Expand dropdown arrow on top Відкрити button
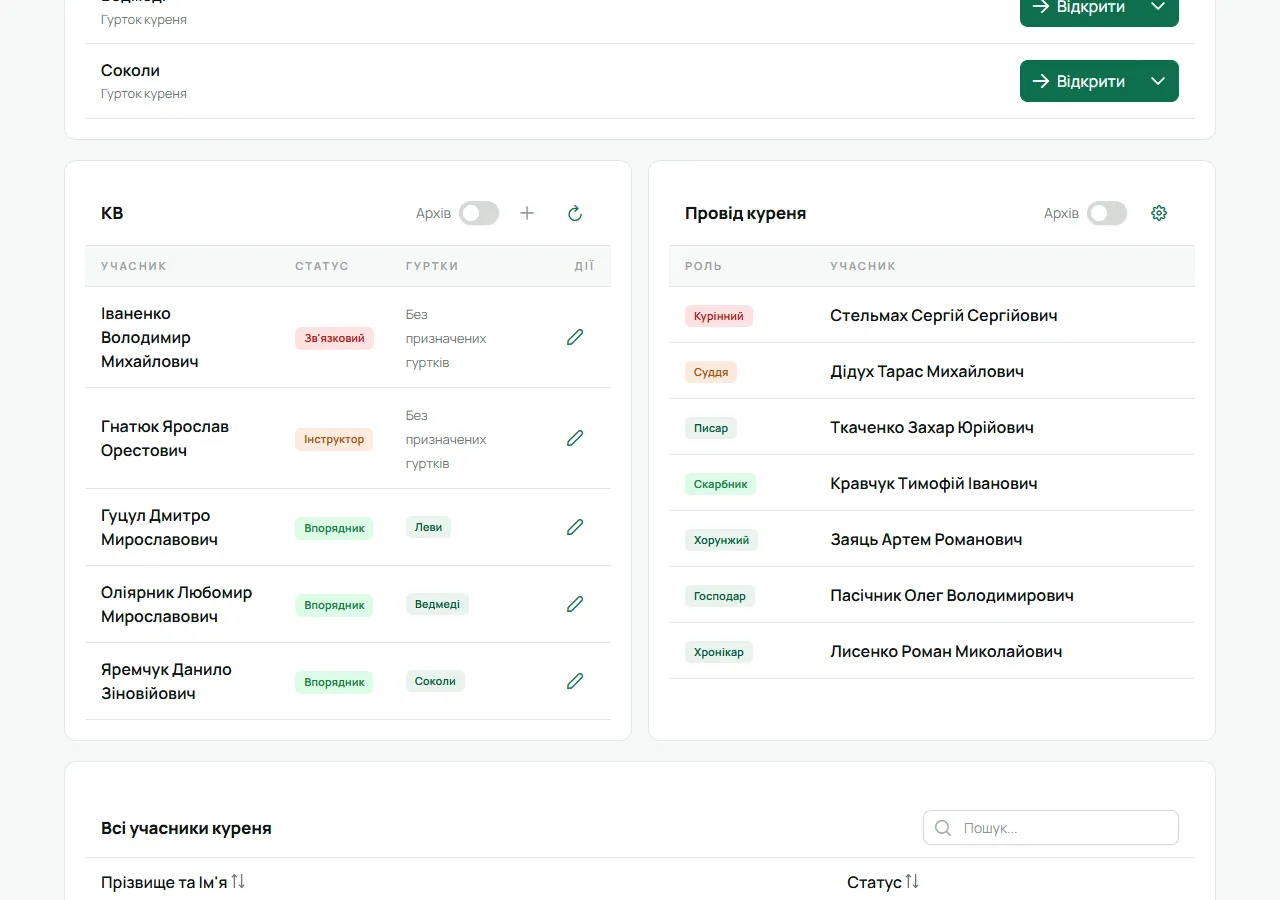Image resolution: width=1280 pixels, height=900 pixels. click(x=1158, y=8)
